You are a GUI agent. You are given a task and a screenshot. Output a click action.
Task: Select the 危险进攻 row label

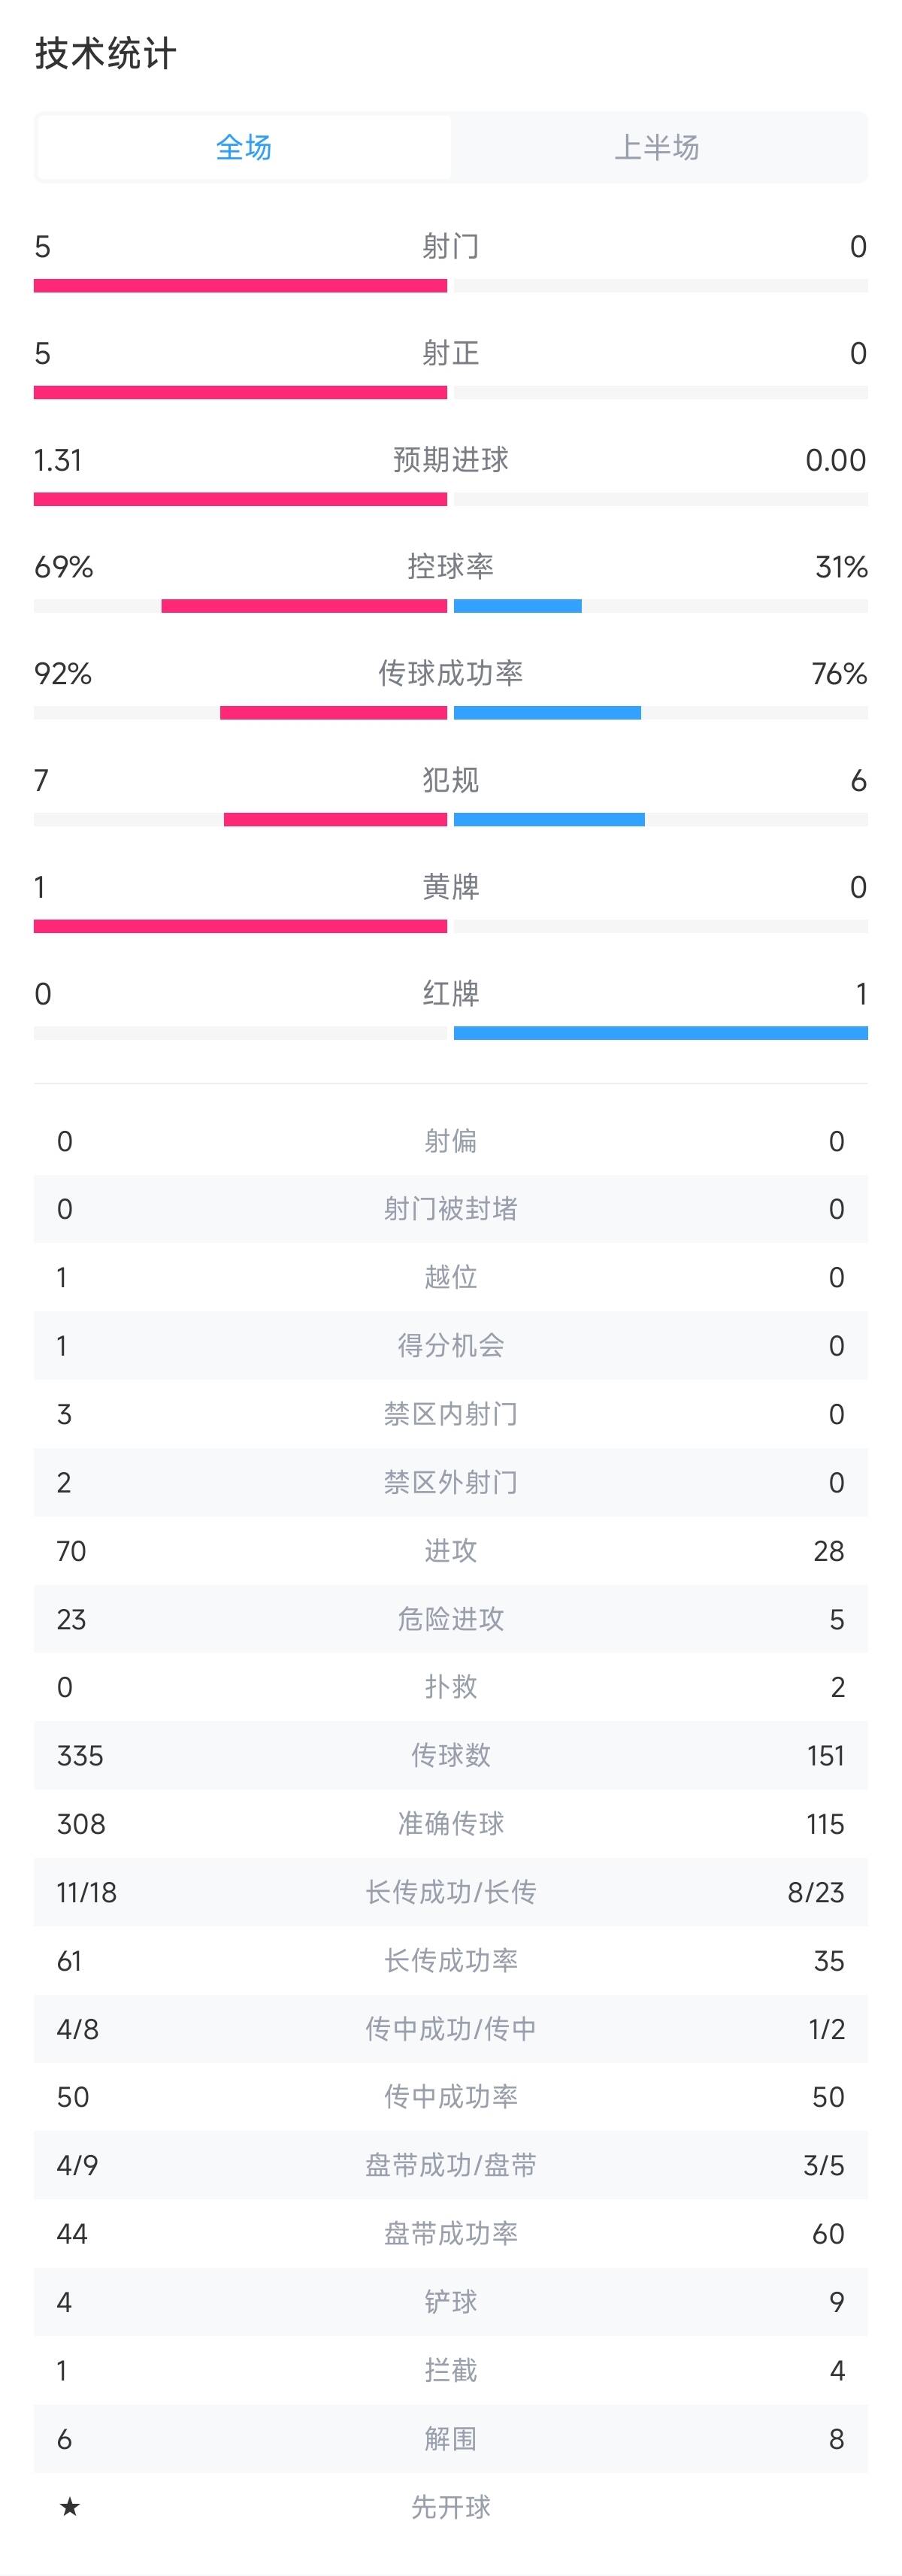pyautogui.click(x=450, y=1619)
